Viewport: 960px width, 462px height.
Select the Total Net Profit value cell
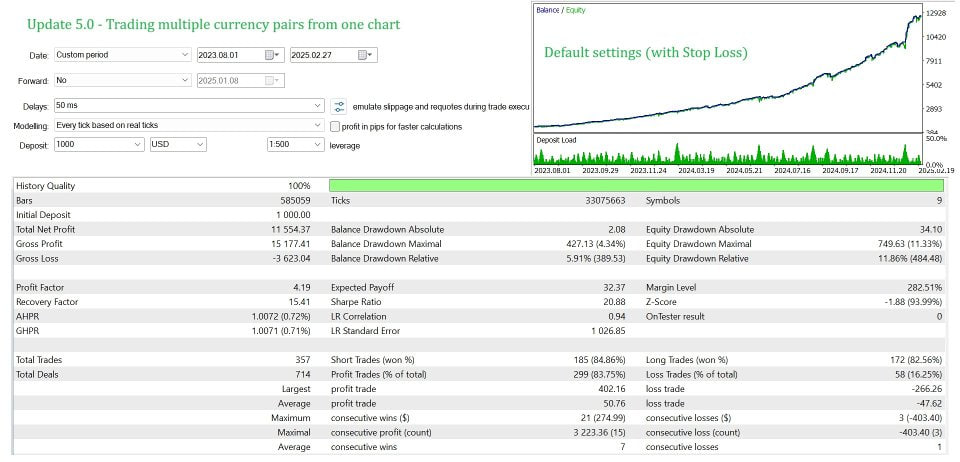click(x=283, y=229)
